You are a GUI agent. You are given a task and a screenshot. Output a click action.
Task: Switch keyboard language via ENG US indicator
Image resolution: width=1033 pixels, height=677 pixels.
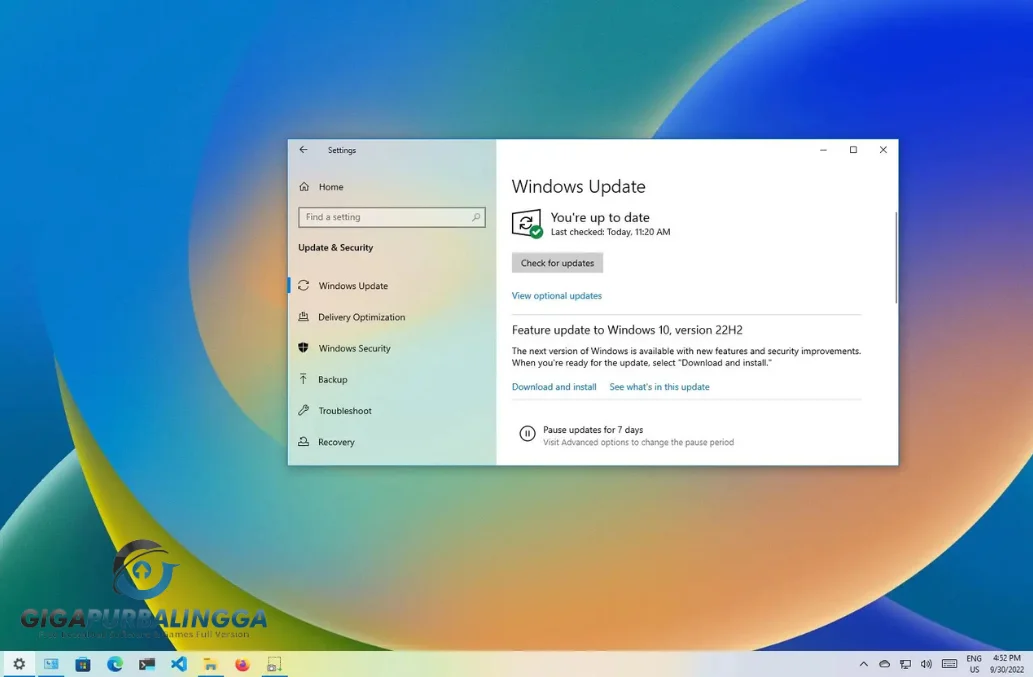973,664
